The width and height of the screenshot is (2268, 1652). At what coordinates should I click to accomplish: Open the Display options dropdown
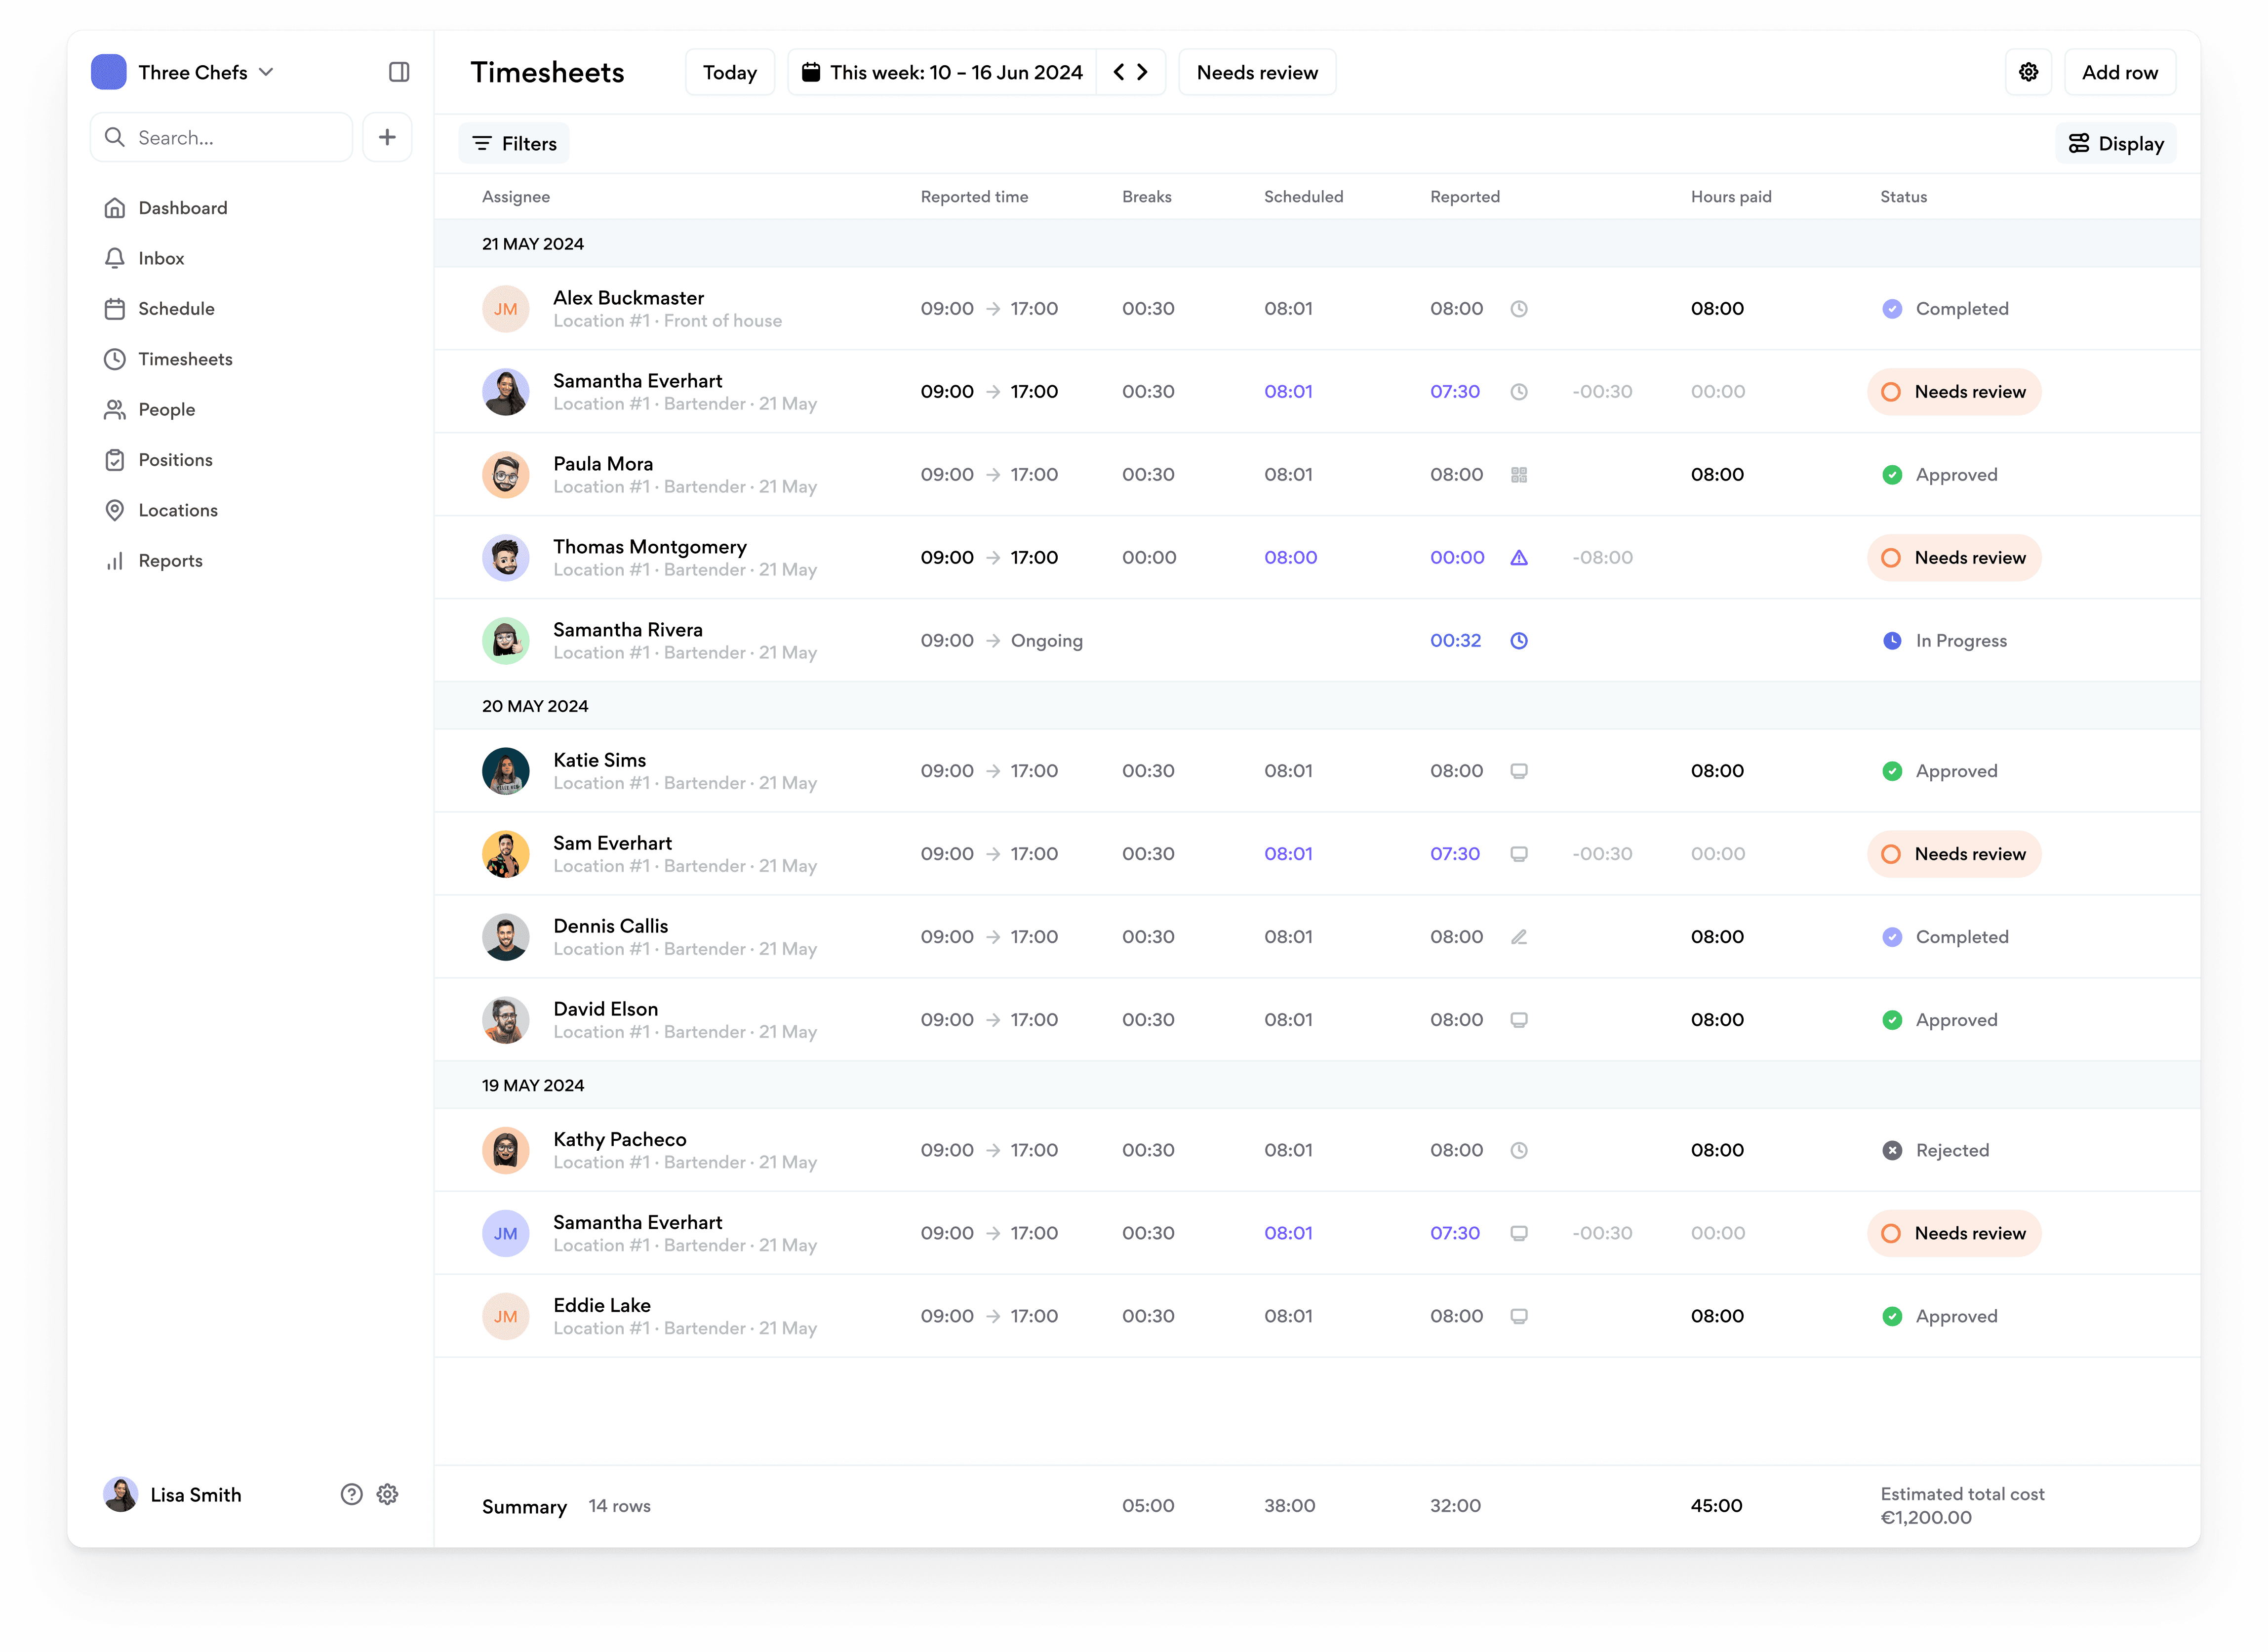click(x=2115, y=144)
